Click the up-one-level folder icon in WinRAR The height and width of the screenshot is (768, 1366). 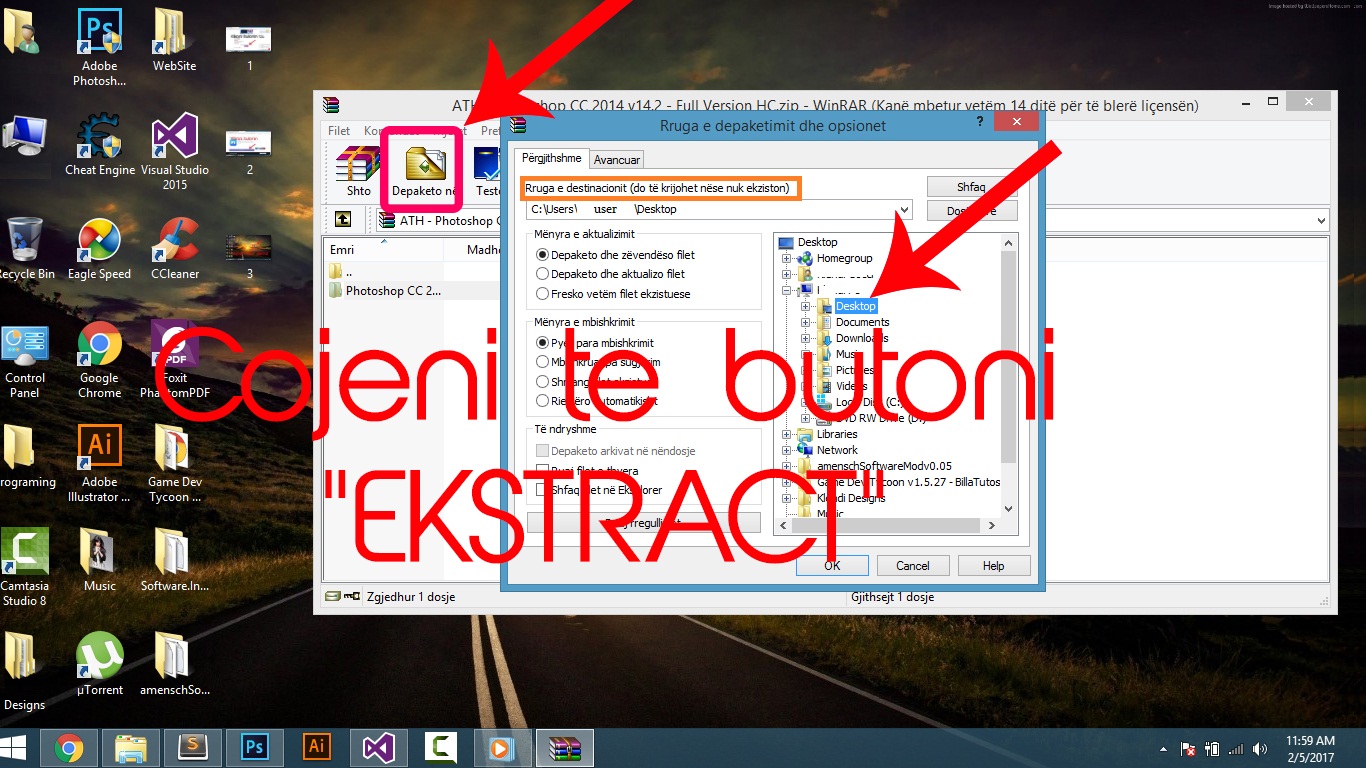pos(343,220)
